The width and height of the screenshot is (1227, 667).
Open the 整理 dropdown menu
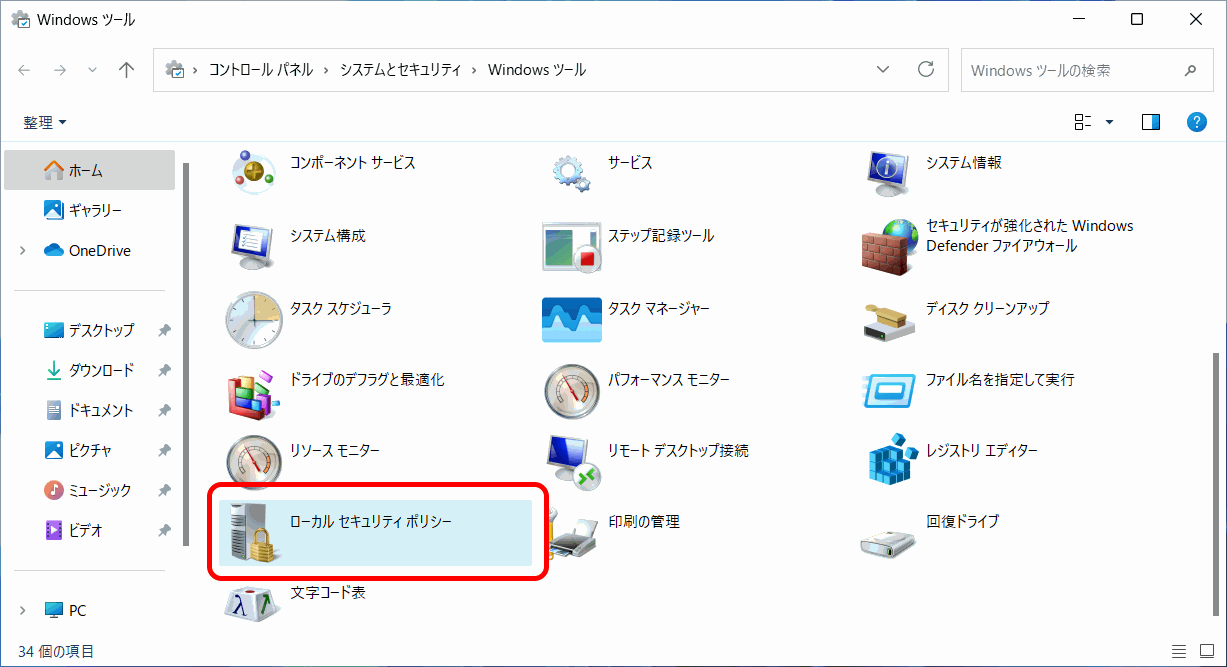click(x=45, y=122)
